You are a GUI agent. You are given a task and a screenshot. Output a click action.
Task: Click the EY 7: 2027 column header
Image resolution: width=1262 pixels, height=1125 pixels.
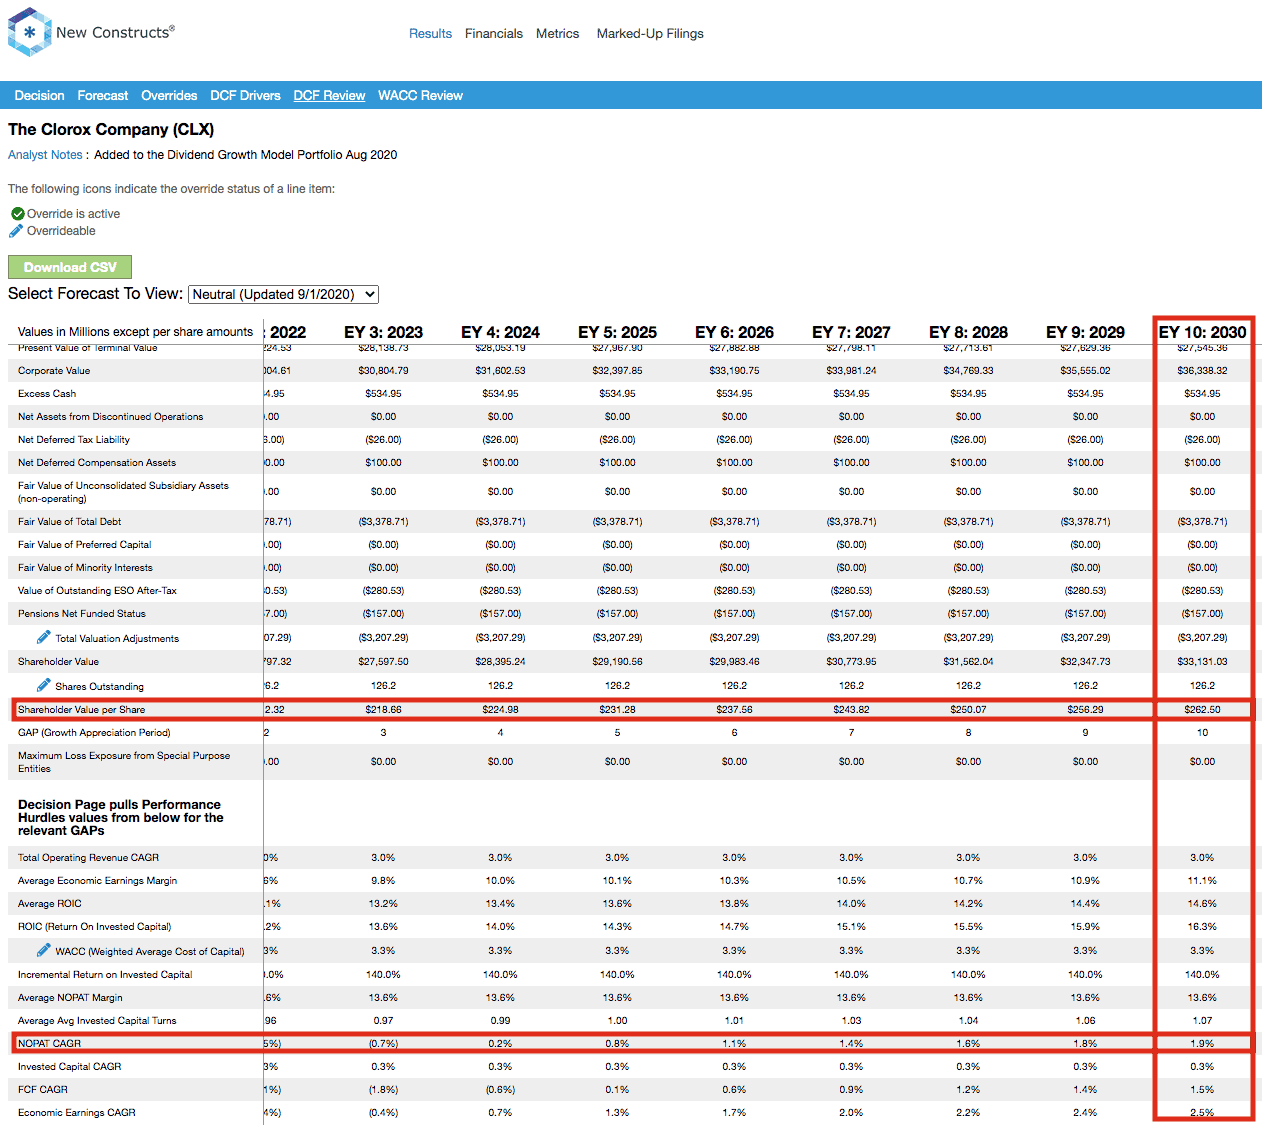pyautogui.click(x=851, y=332)
